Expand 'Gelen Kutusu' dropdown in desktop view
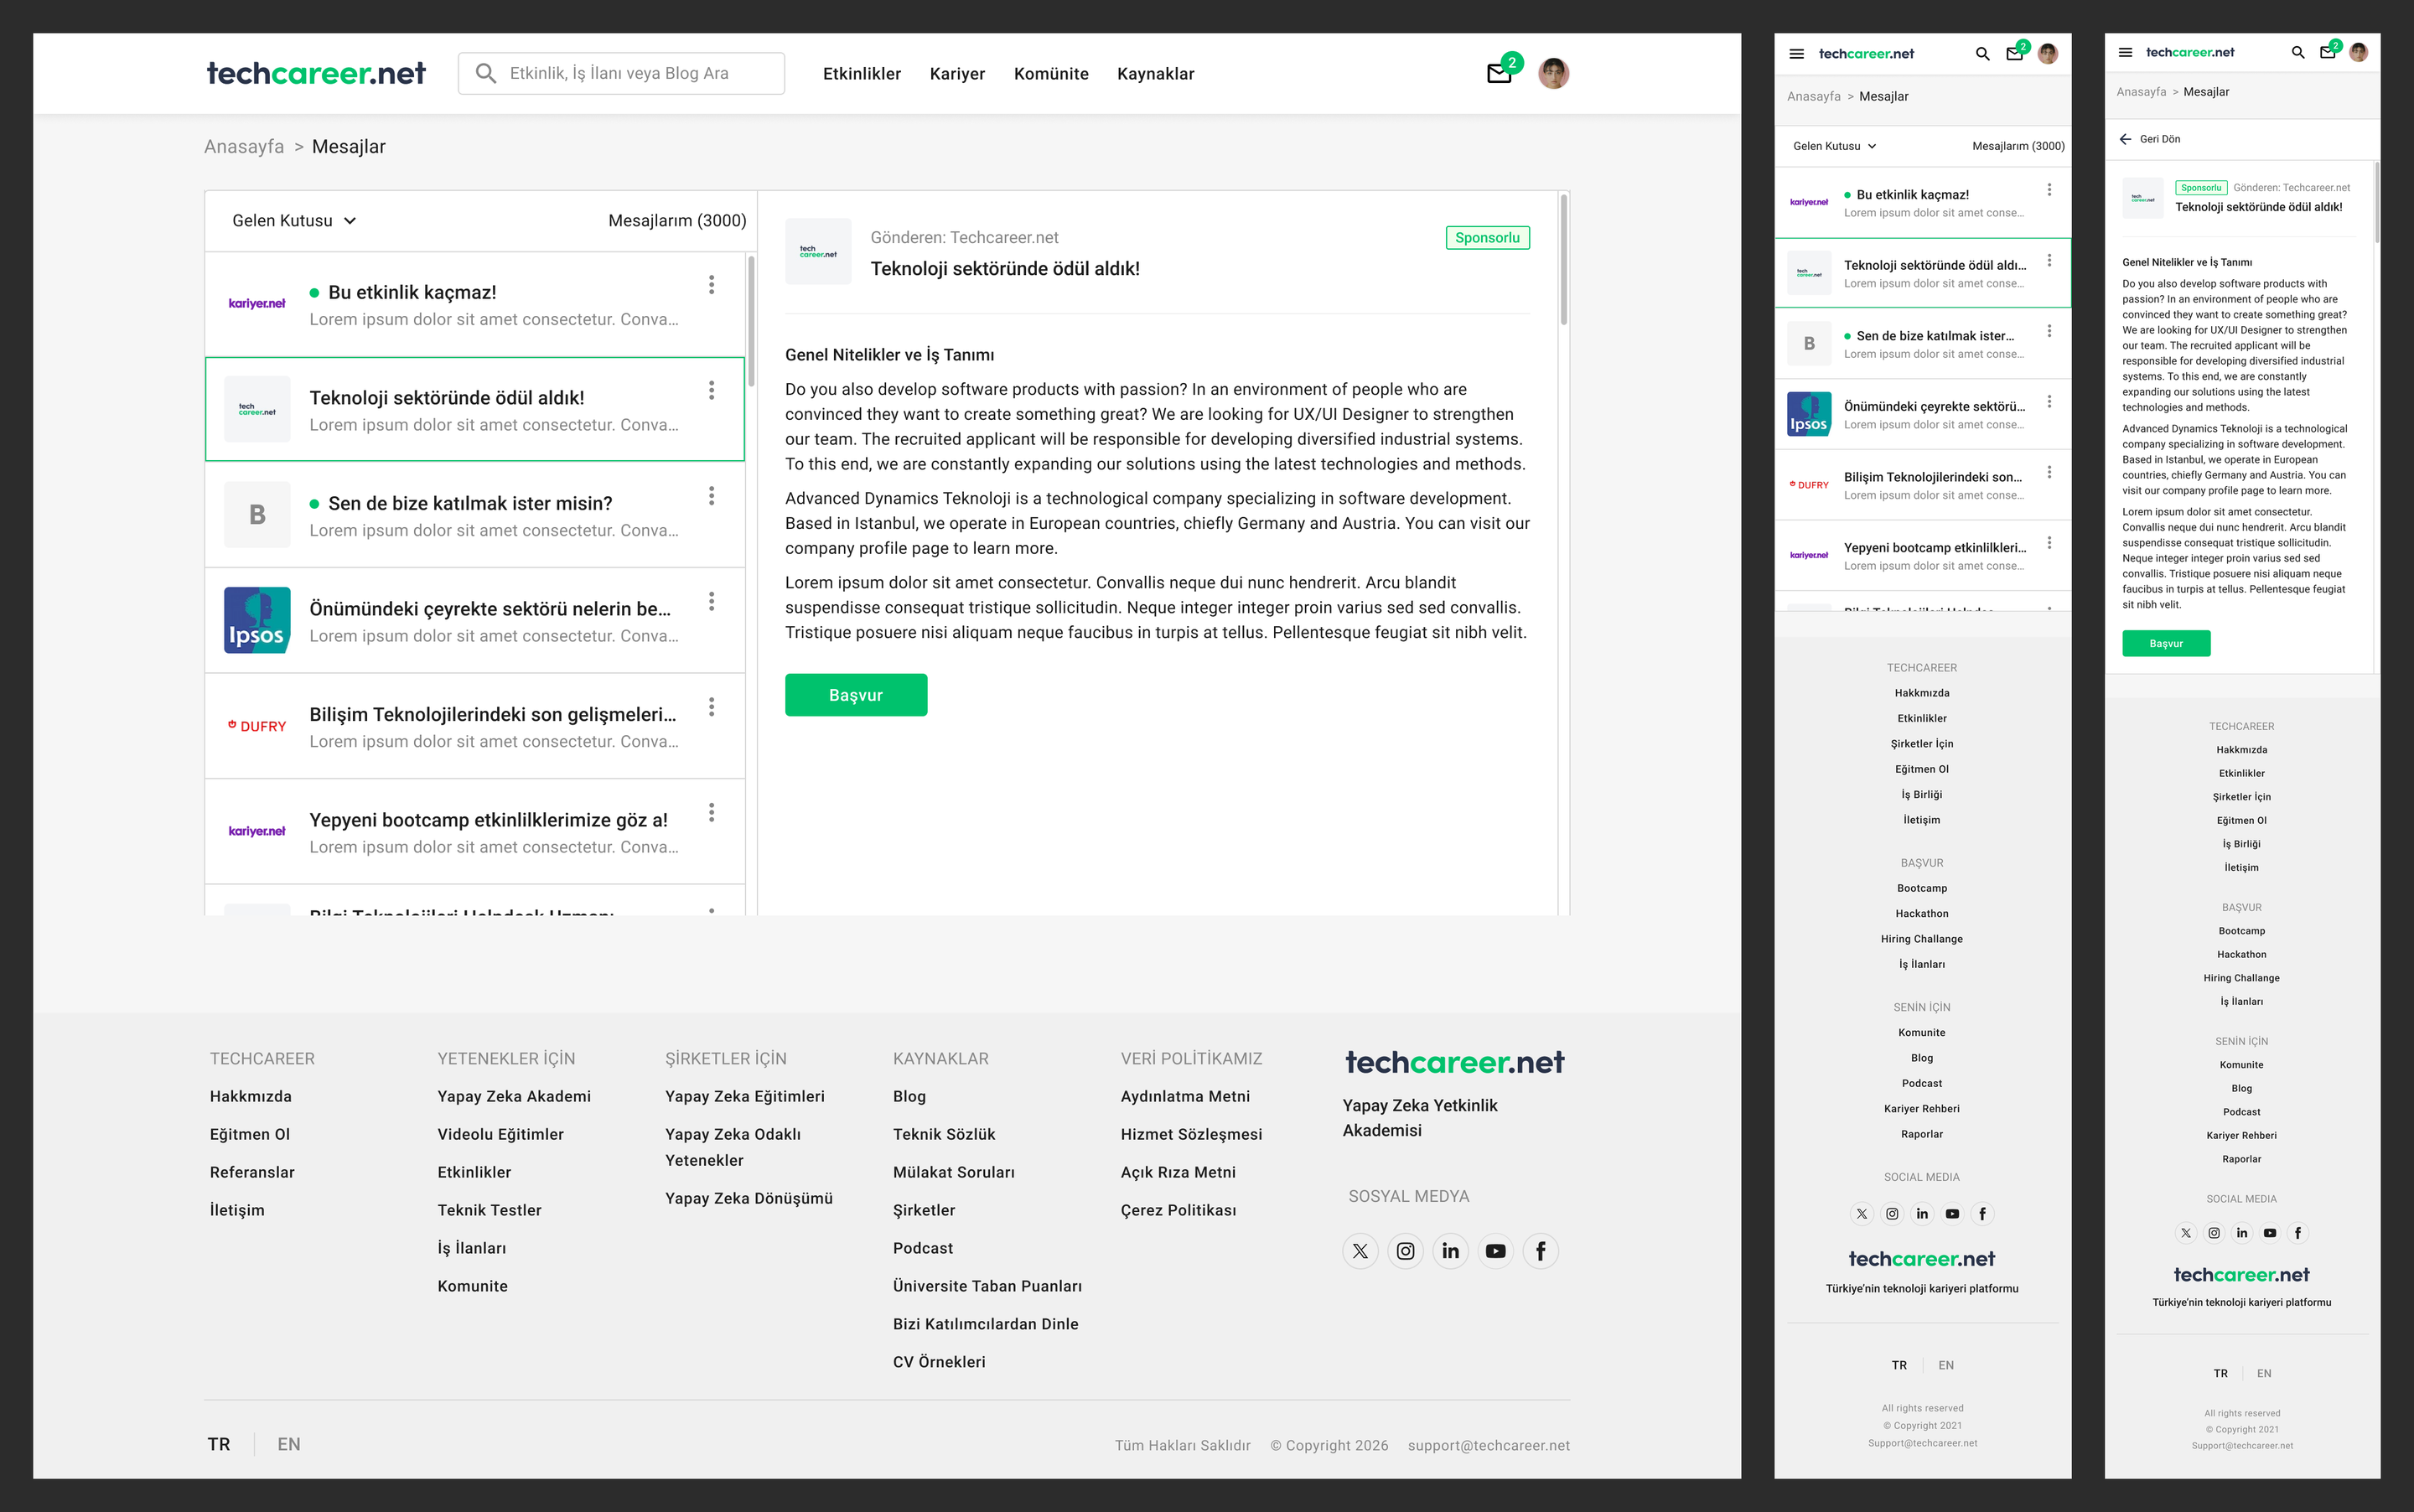Screen dimensions: 2414x1512 294,220
